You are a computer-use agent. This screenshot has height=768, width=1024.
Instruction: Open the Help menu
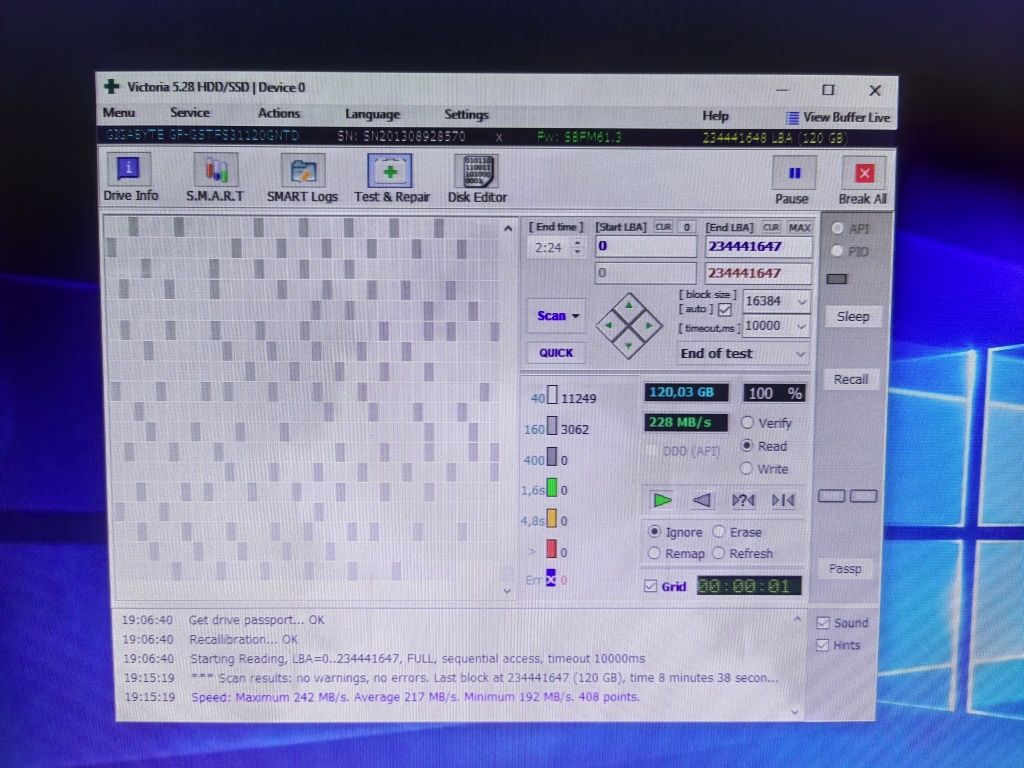click(715, 116)
